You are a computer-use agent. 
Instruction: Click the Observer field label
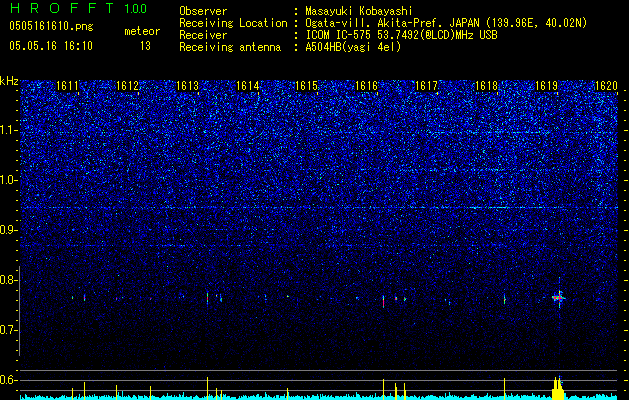pyautogui.click(x=203, y=11)
